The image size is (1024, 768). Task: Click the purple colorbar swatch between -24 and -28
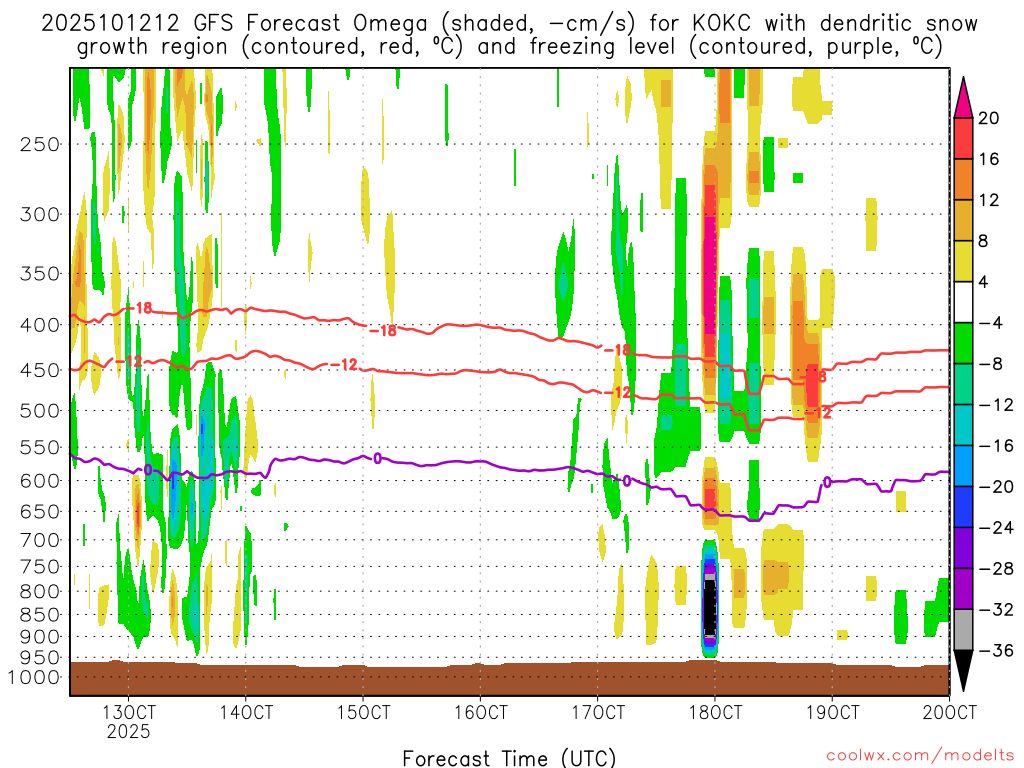pyautogui.click(x=963, y=548)
